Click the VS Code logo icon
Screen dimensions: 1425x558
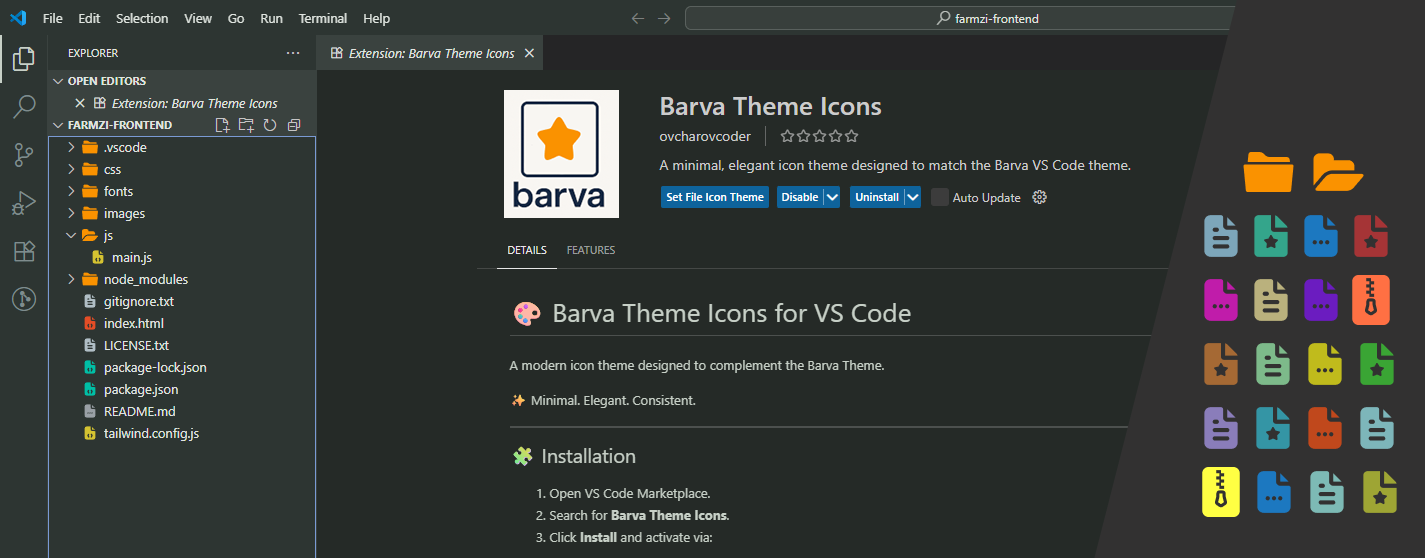point(18,18)
